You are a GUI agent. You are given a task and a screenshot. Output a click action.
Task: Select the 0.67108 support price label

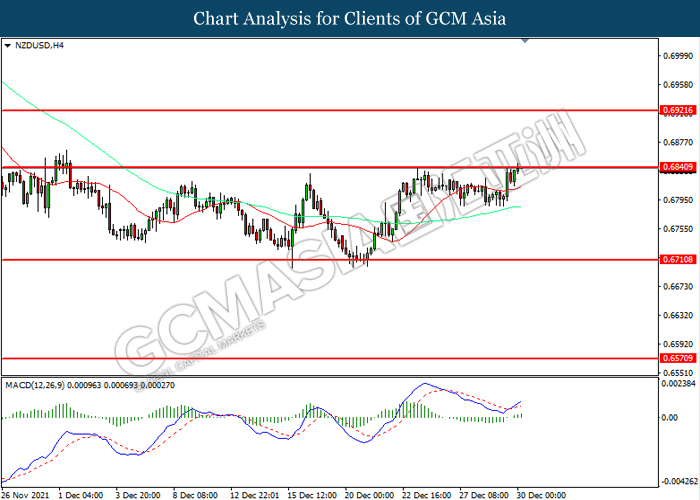679,259
